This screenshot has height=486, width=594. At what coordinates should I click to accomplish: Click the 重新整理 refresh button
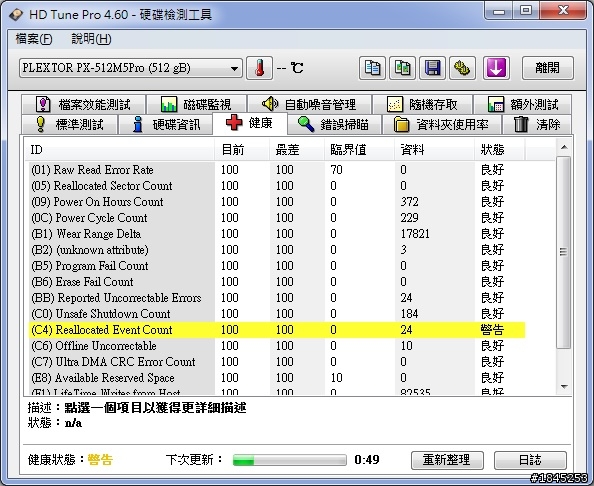447,460
